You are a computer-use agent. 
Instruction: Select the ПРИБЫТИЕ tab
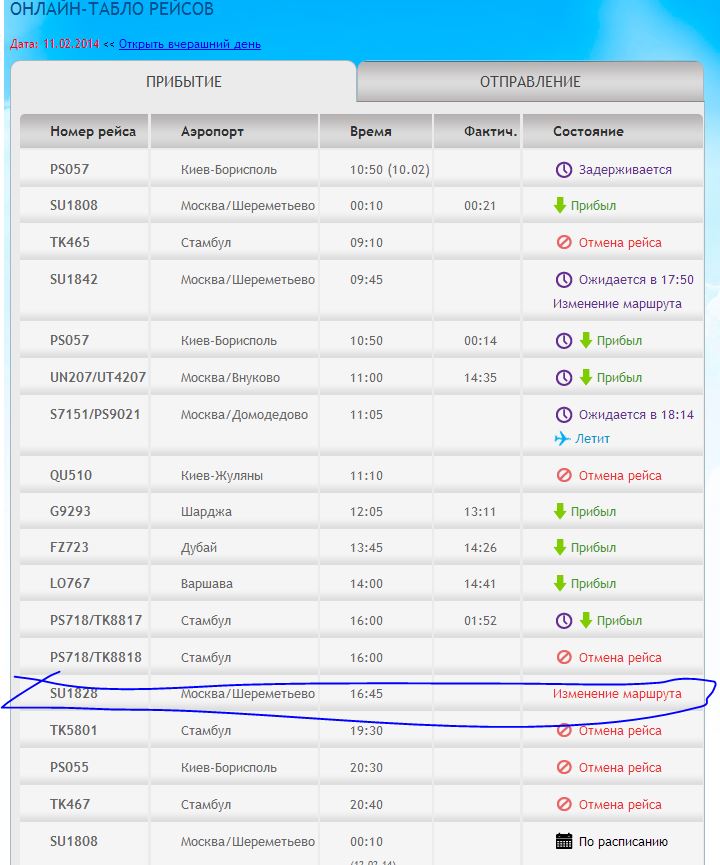tap(184, 82)
